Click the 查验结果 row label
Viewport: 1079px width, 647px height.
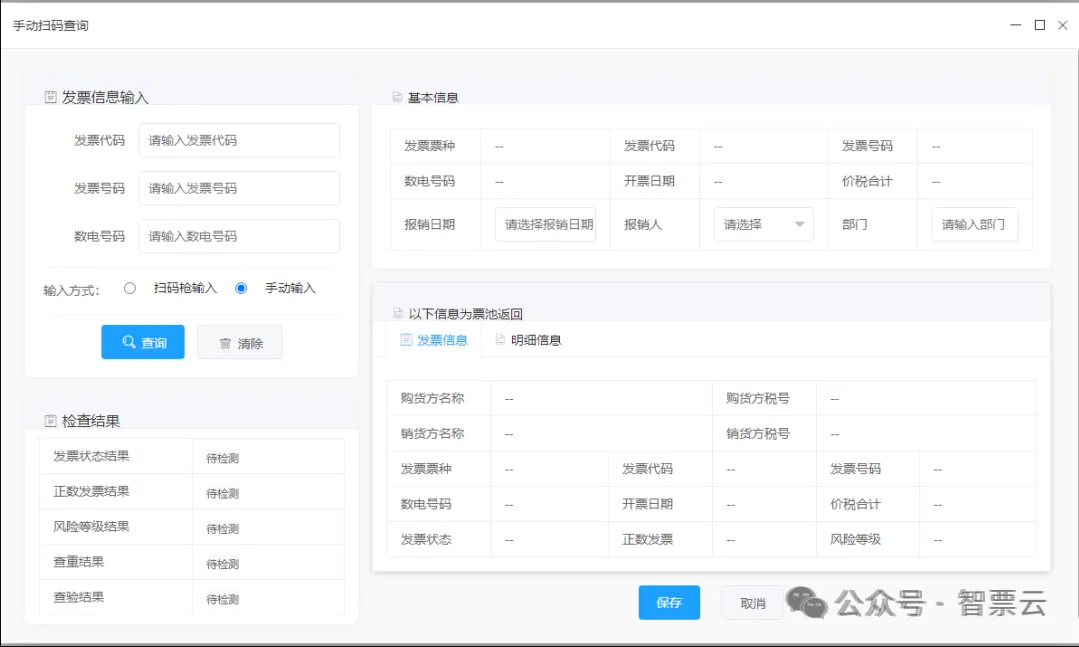(x=78, y=597)
